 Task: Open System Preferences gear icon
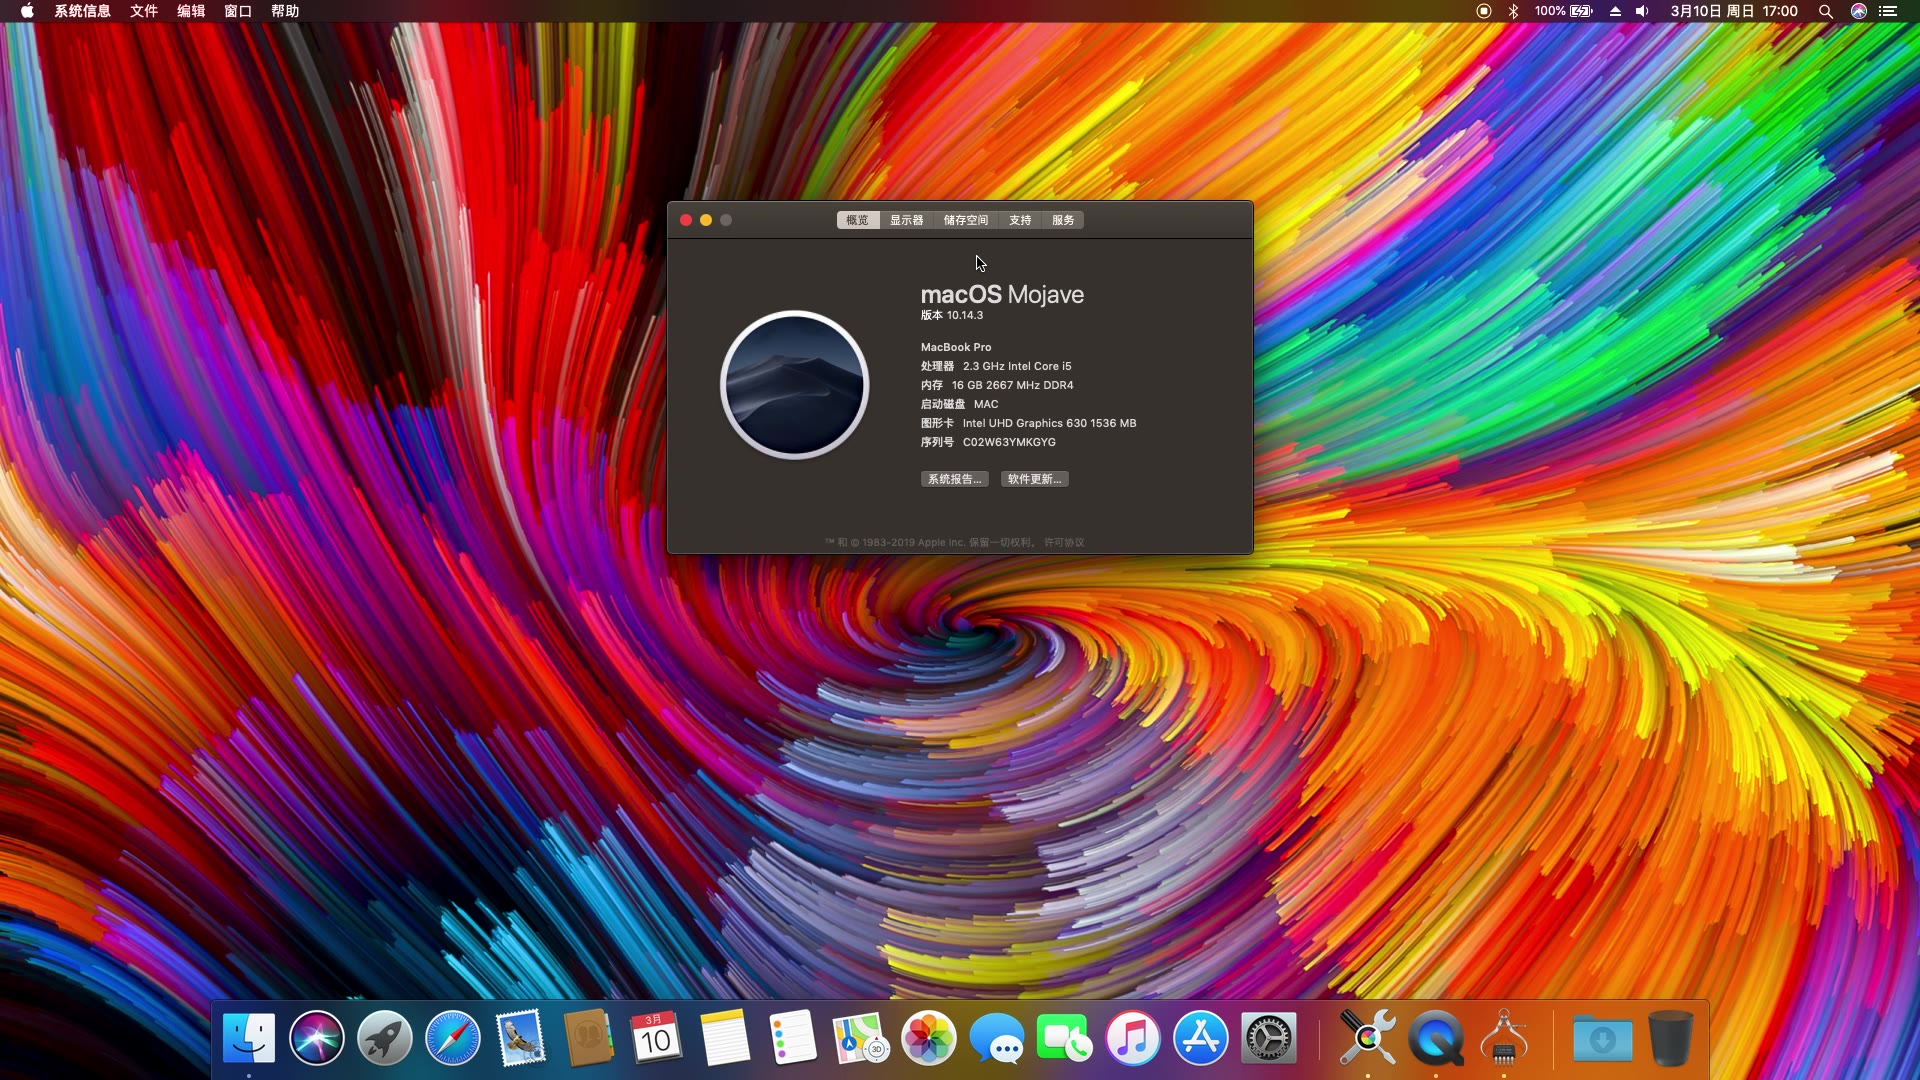click(1268, 1038)
